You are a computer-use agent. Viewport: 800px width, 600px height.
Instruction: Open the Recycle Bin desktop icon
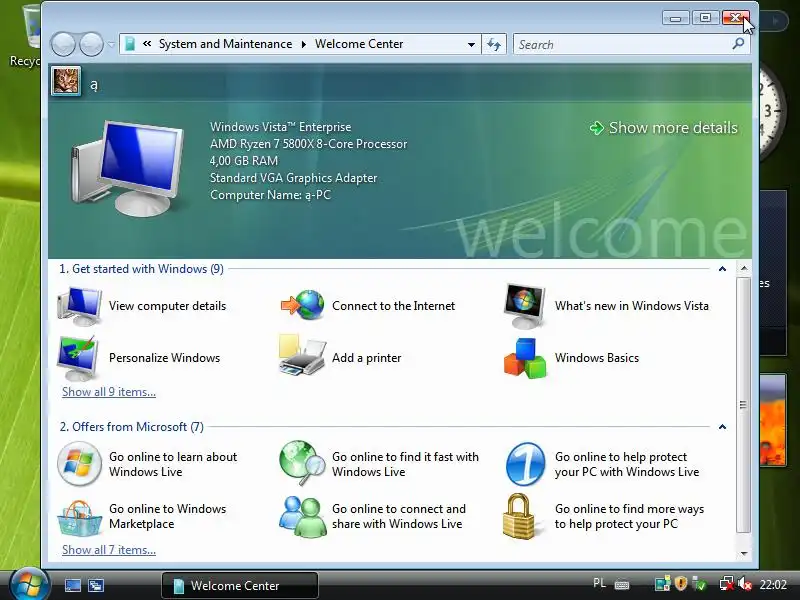click(x=26, y=36)
